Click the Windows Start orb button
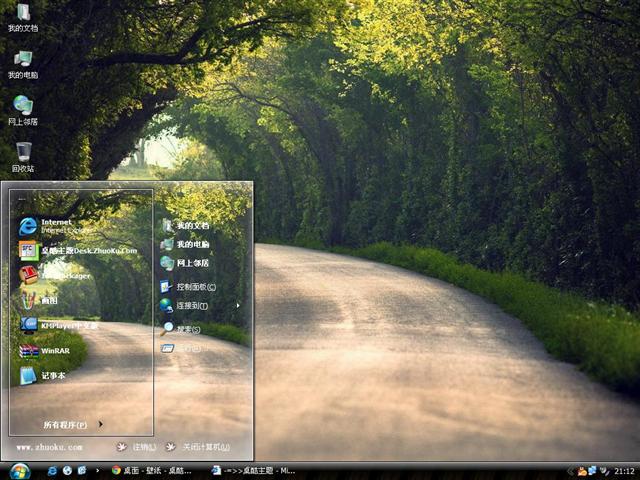Image resolution: width=640 pixels, height=480 pixels. [x=19, y=470]
